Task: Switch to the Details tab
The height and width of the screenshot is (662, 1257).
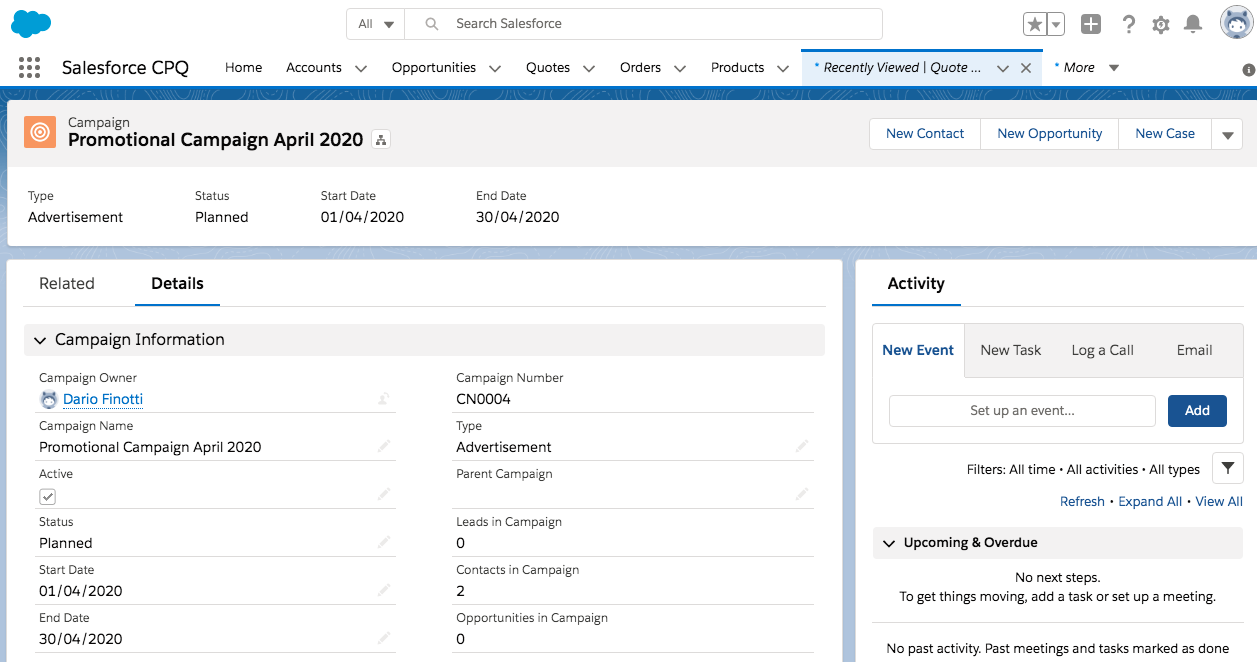Action: (x=178, y=284)
